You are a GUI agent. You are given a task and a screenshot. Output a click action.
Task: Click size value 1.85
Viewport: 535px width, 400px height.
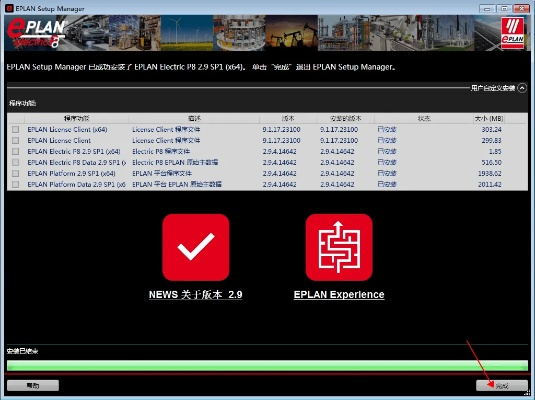coord(495,152)
